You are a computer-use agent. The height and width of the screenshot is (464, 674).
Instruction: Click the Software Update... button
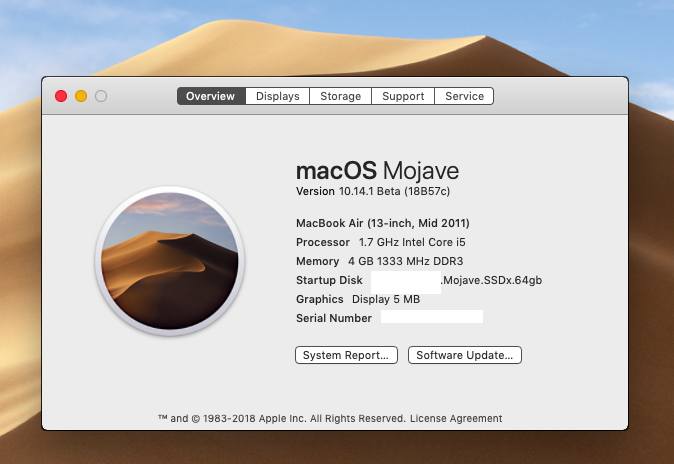point(465,355)
